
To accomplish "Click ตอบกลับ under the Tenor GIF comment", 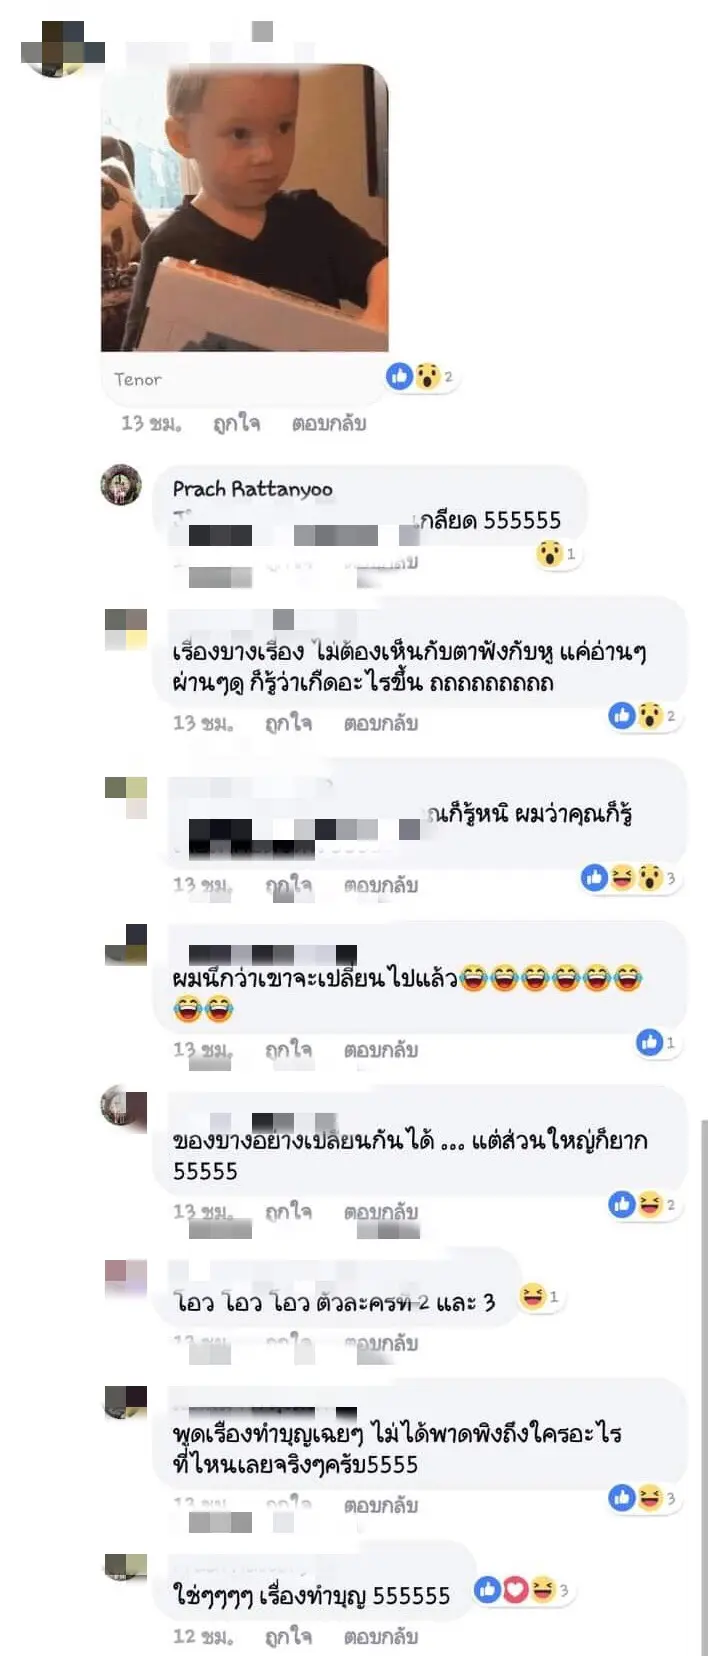I will click(x=329, y=423).
